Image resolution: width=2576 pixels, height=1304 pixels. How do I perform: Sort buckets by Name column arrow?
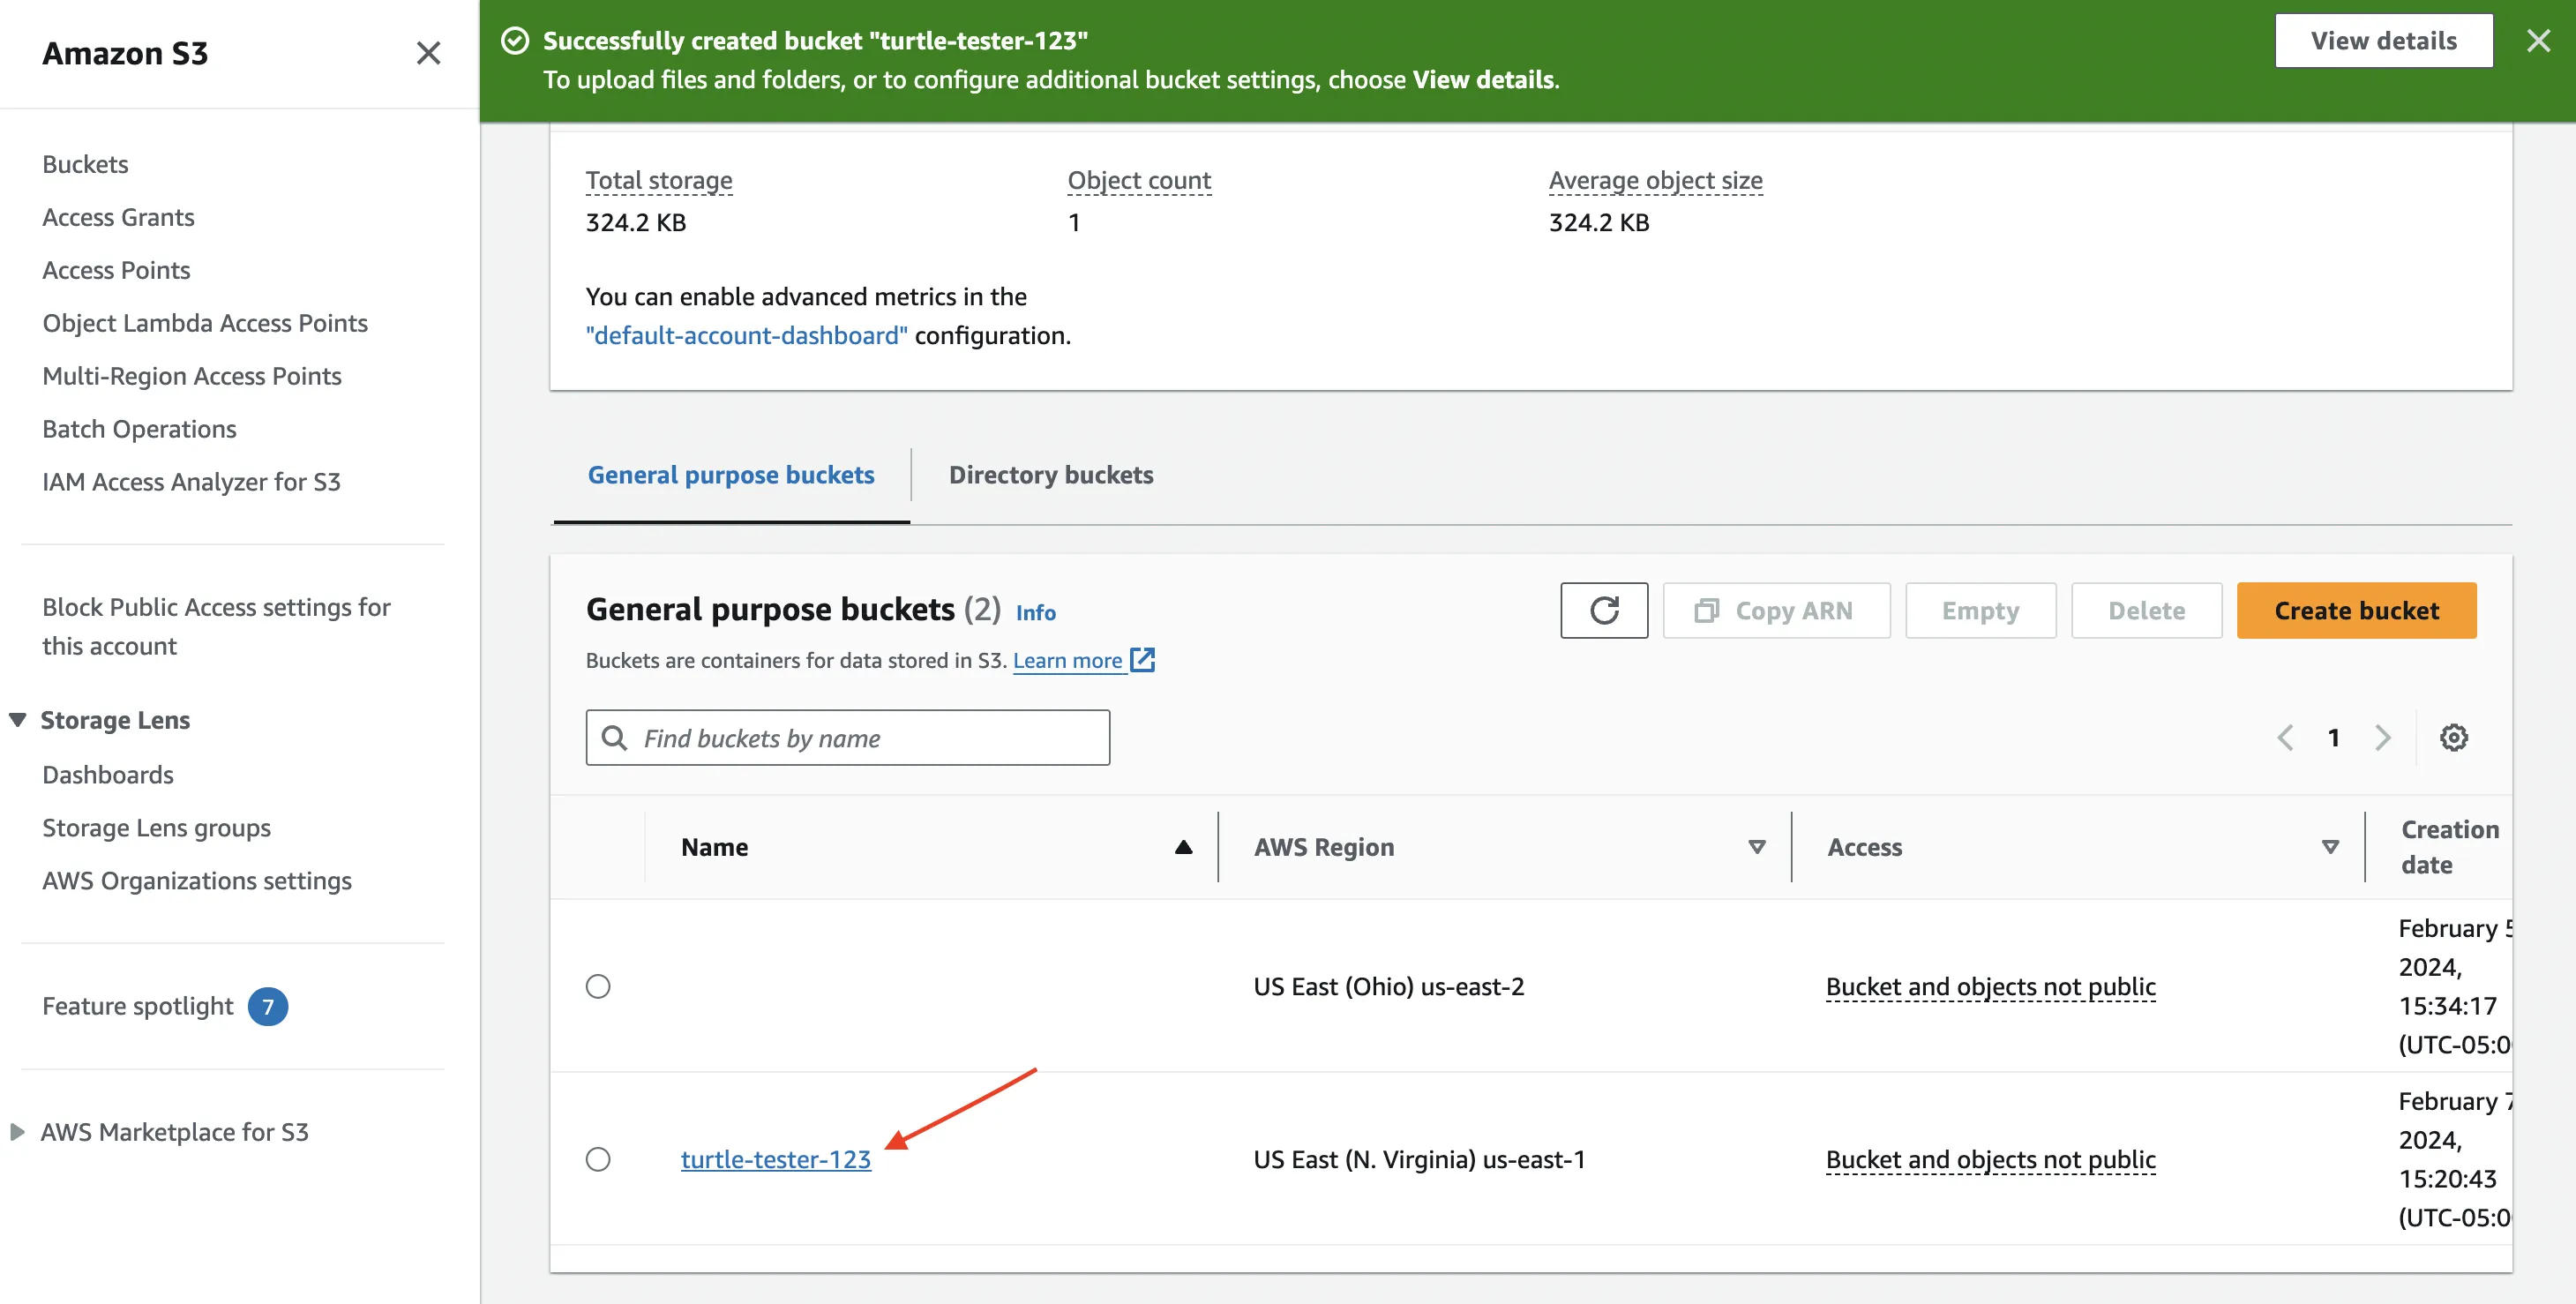pos(1183,847)
